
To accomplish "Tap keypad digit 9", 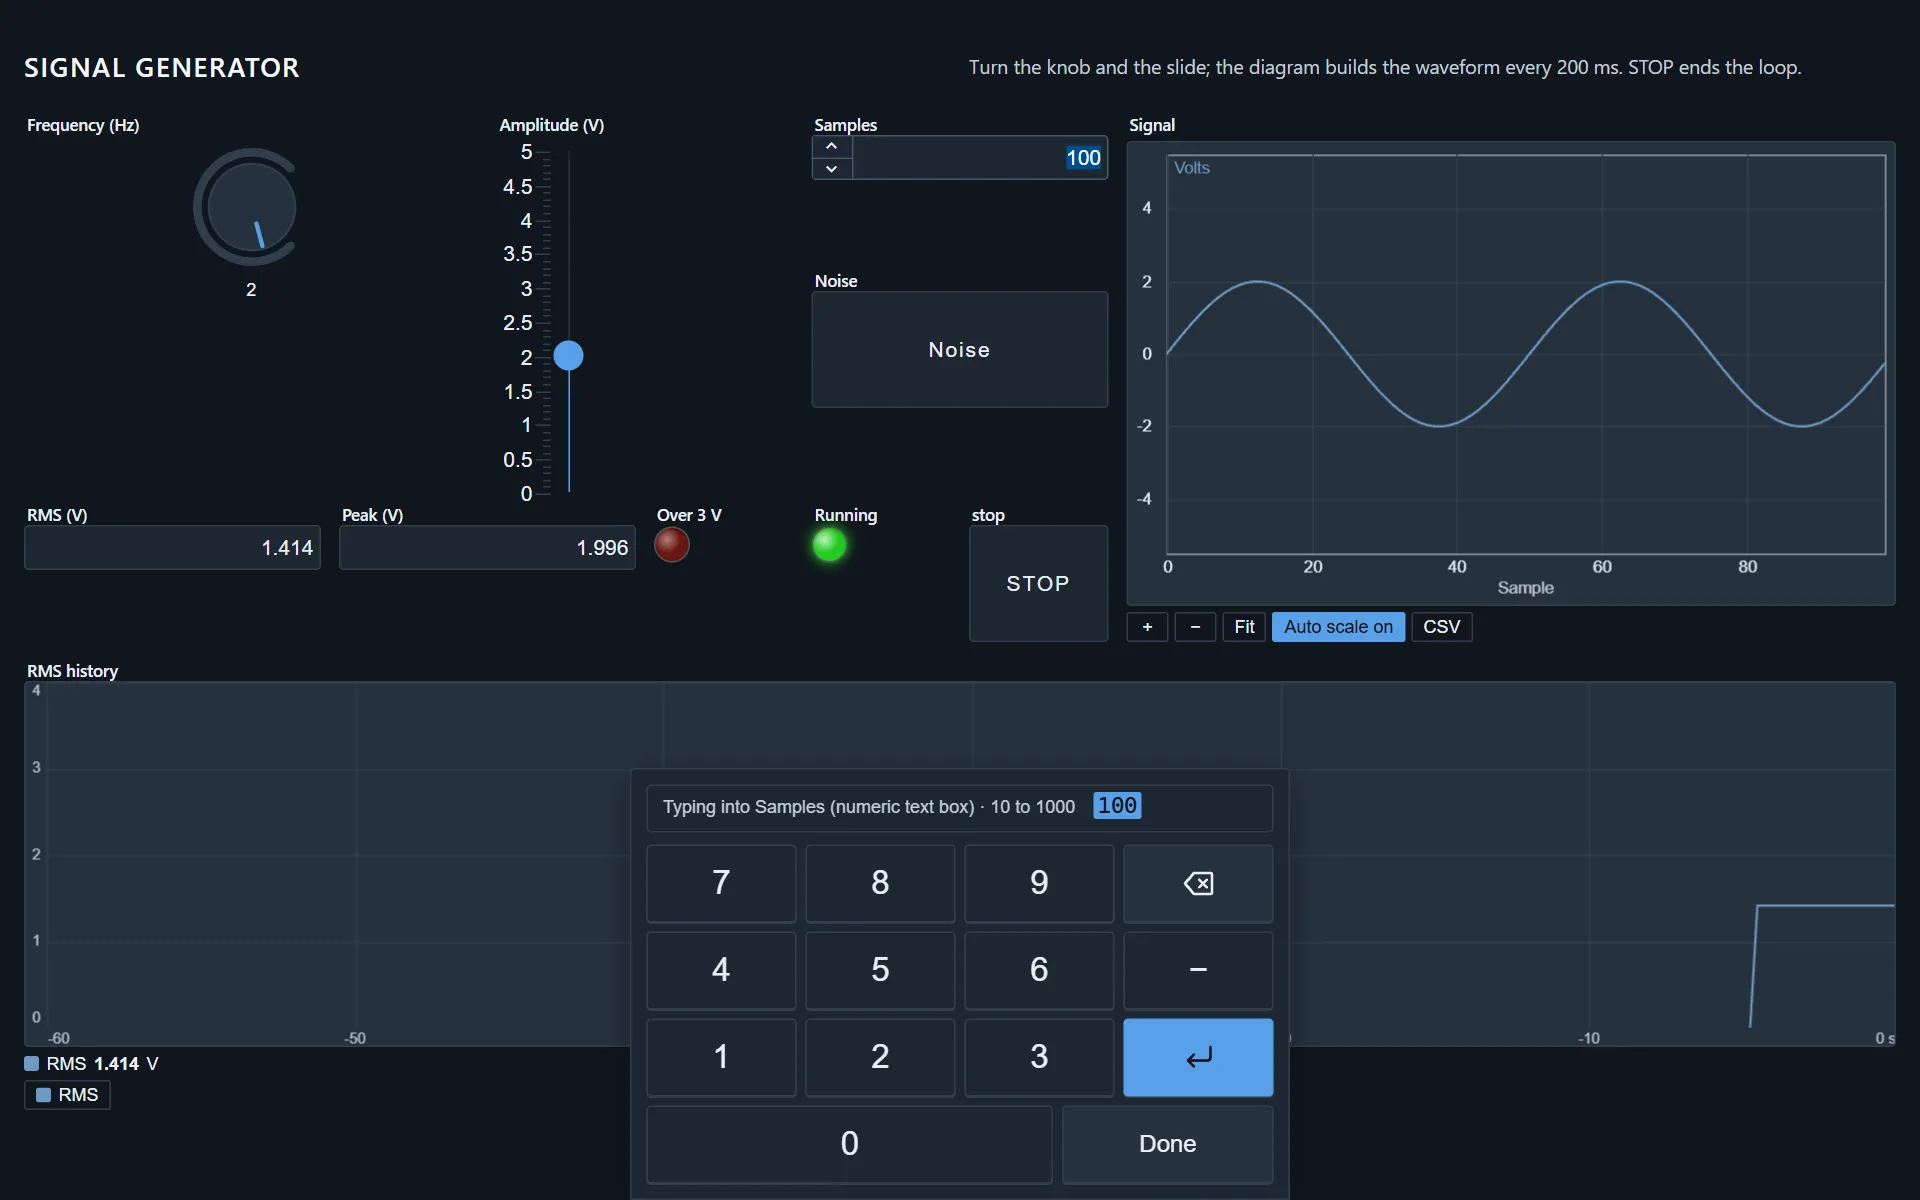I will click(x=1039, y=883).
